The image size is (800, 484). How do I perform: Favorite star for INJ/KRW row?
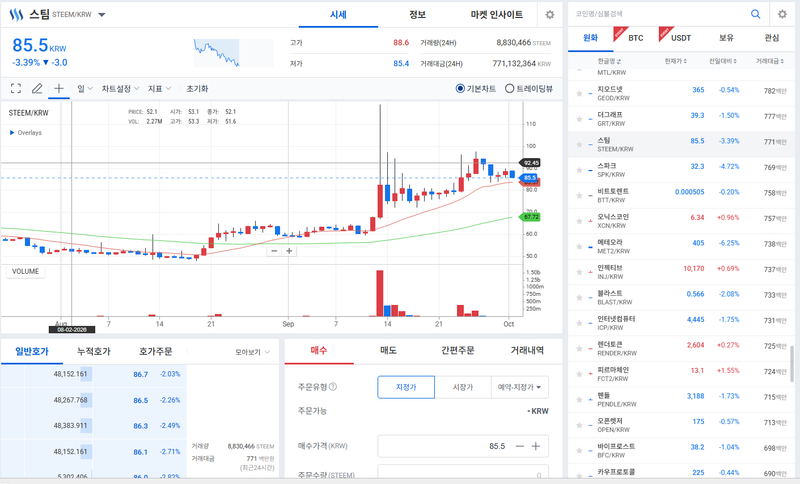[579, 272]
